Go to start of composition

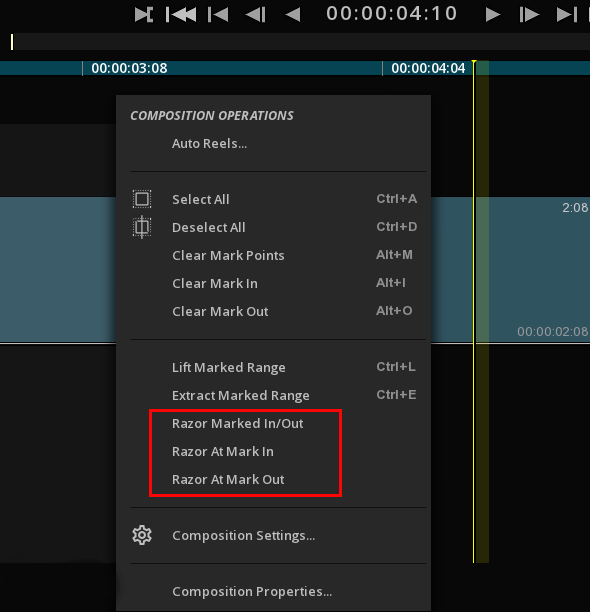pyautogui.click(x=181, y=15)
